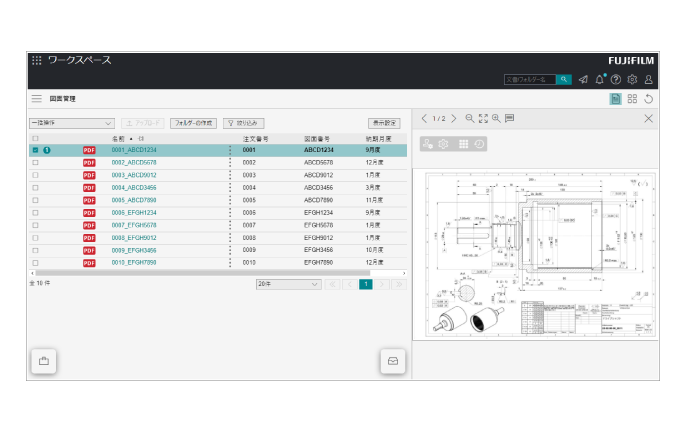Open row options for 0003_ABCD9012
The width and height of the screenshot is (686, 431).
[x=230, y=175]
